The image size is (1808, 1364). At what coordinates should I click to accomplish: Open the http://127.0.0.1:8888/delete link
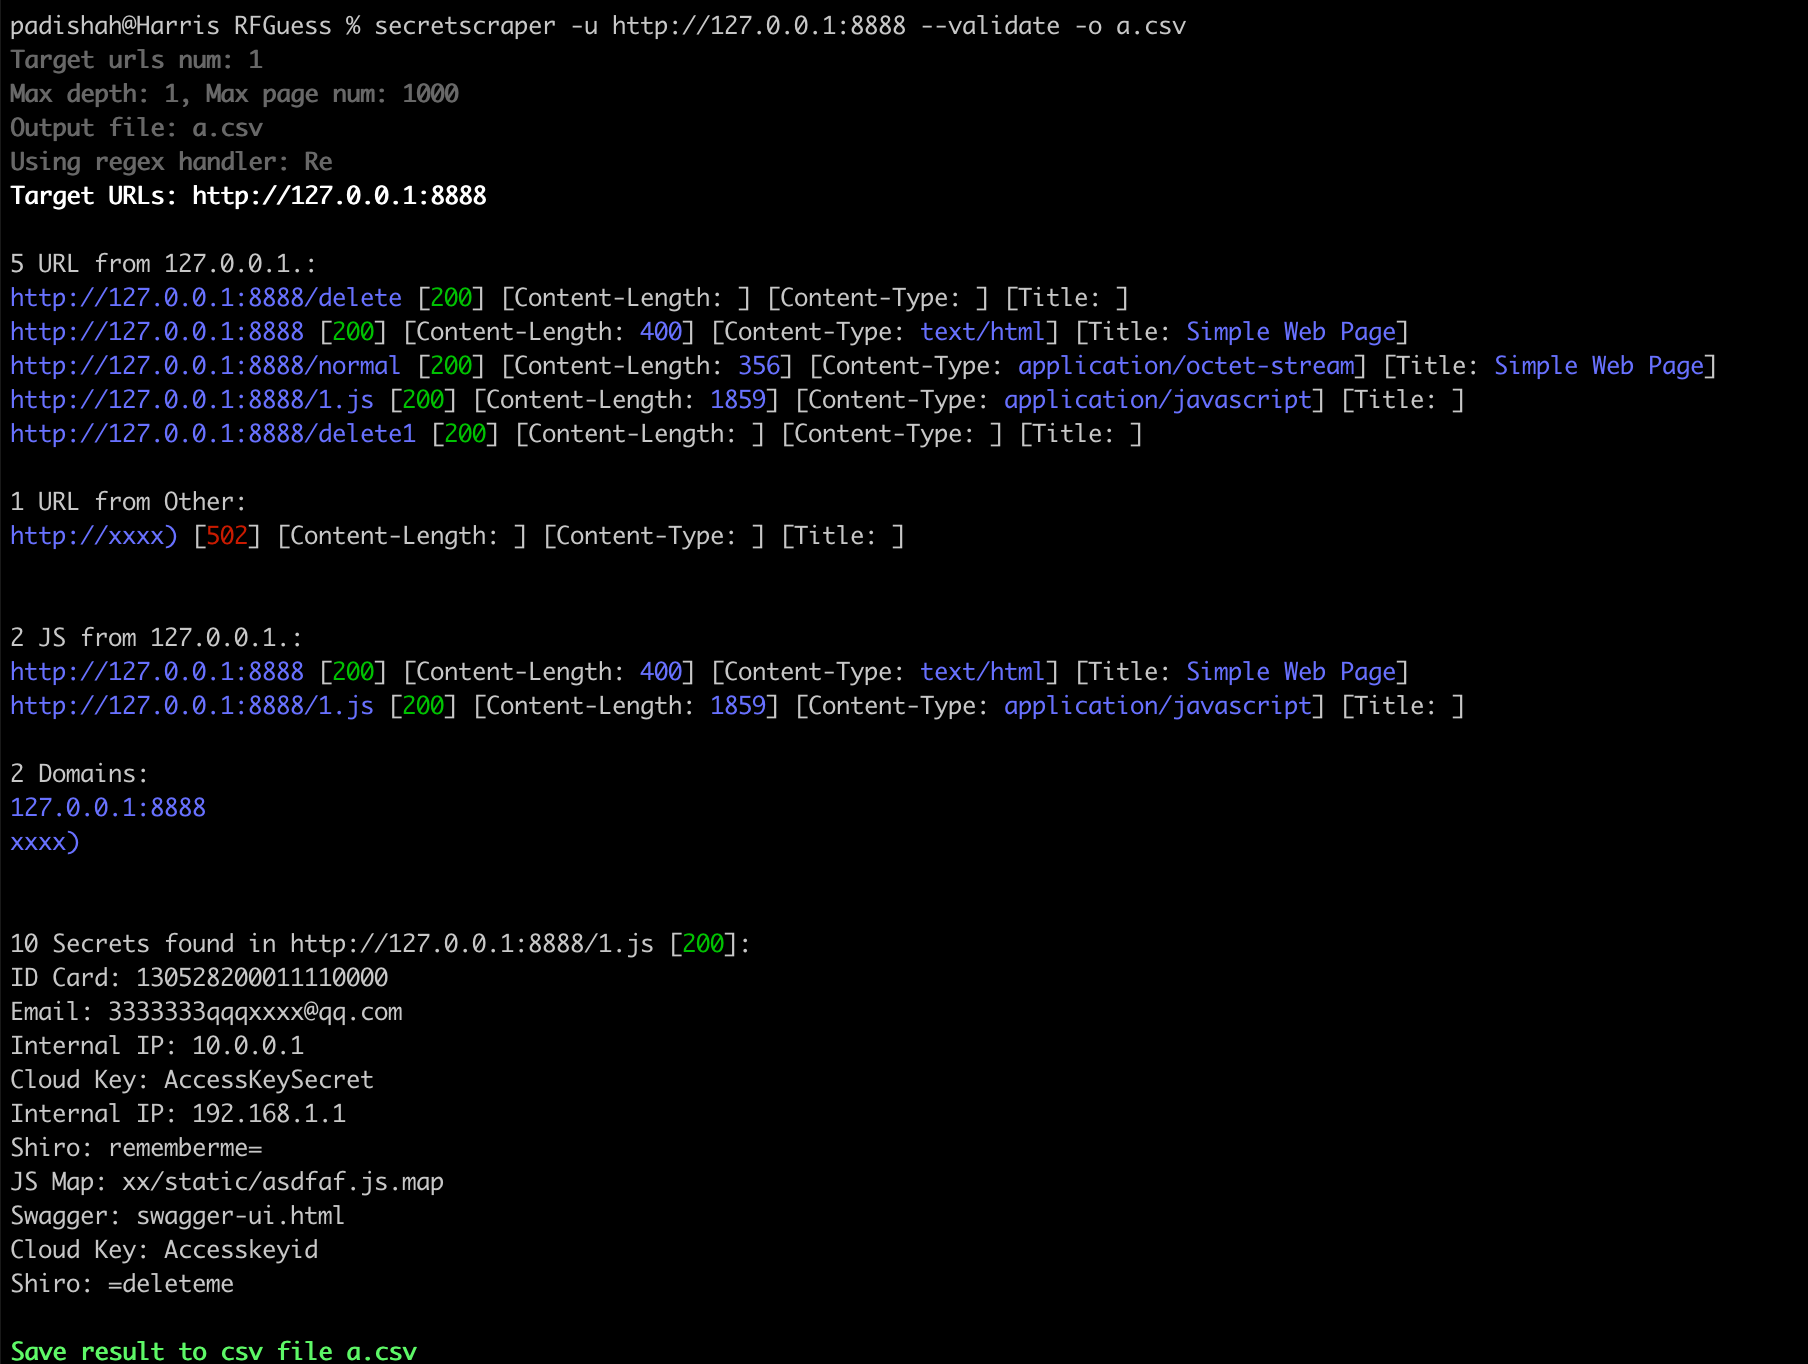(205, 297)
